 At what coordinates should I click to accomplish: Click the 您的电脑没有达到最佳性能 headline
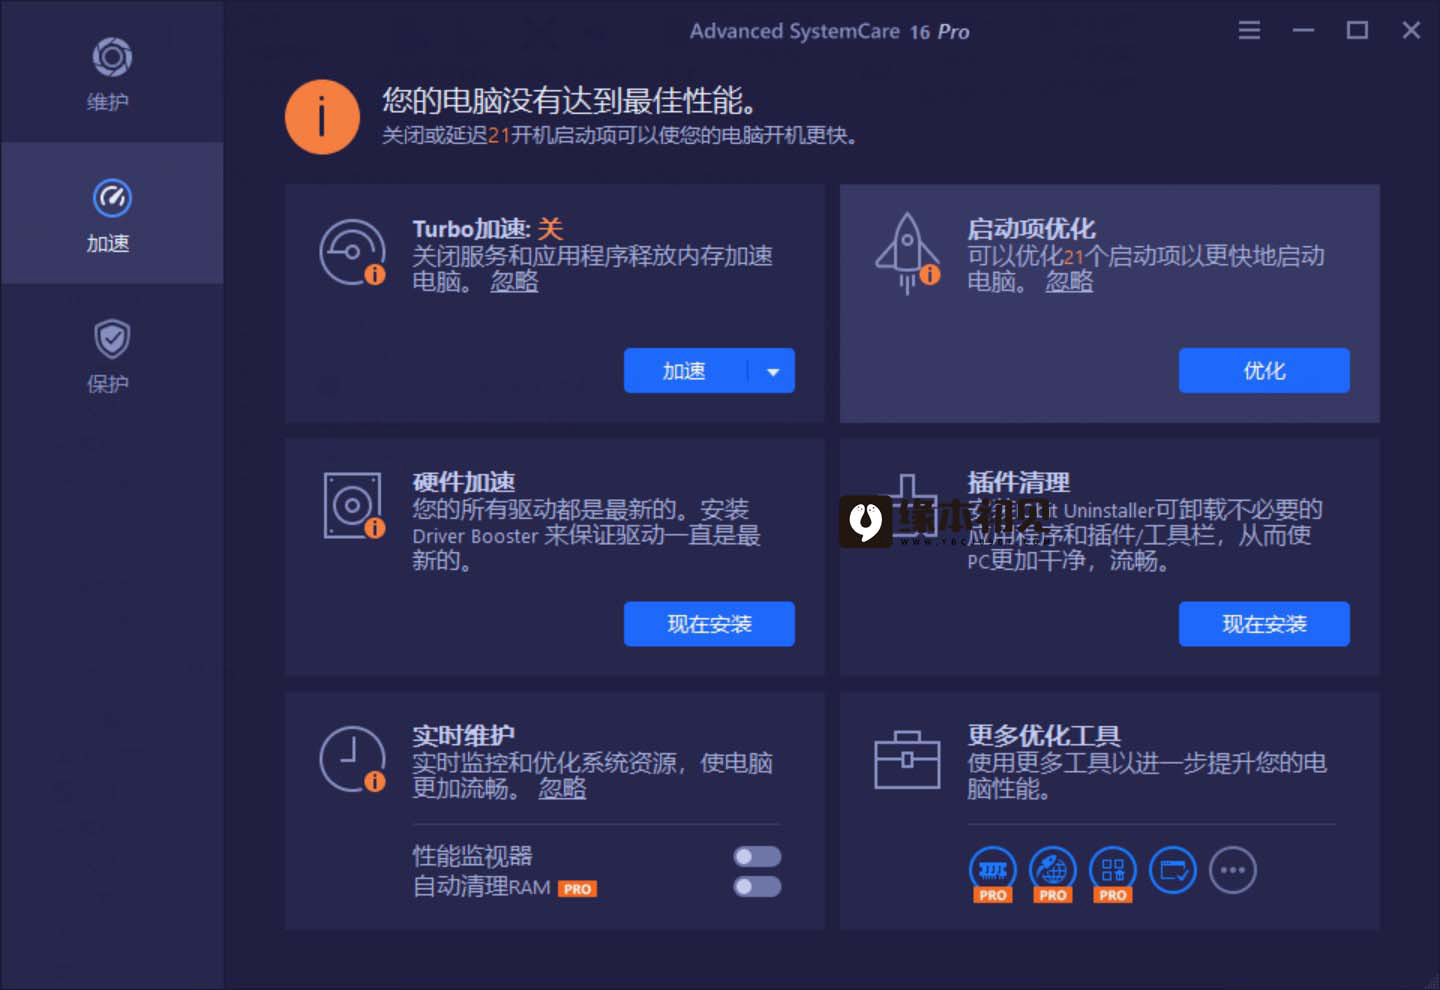pyautogui.click(x=569, y=101)
